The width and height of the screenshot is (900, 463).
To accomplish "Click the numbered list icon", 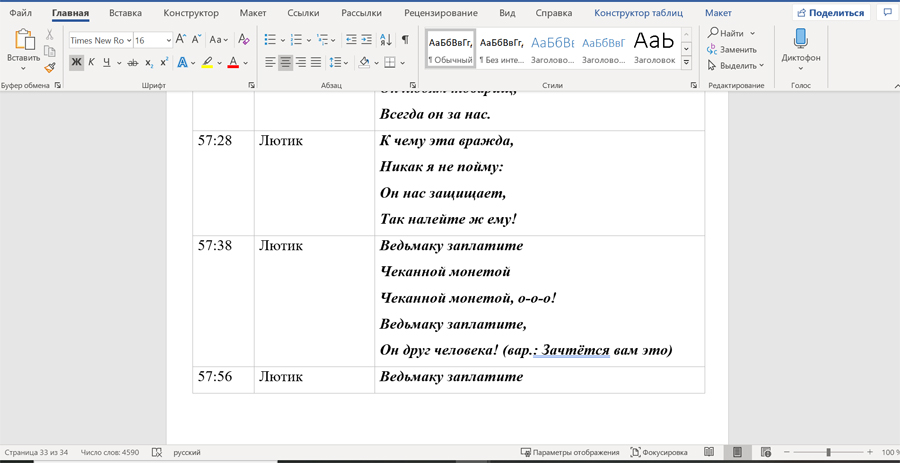I will pyautogui.click(x=296, y=40).
